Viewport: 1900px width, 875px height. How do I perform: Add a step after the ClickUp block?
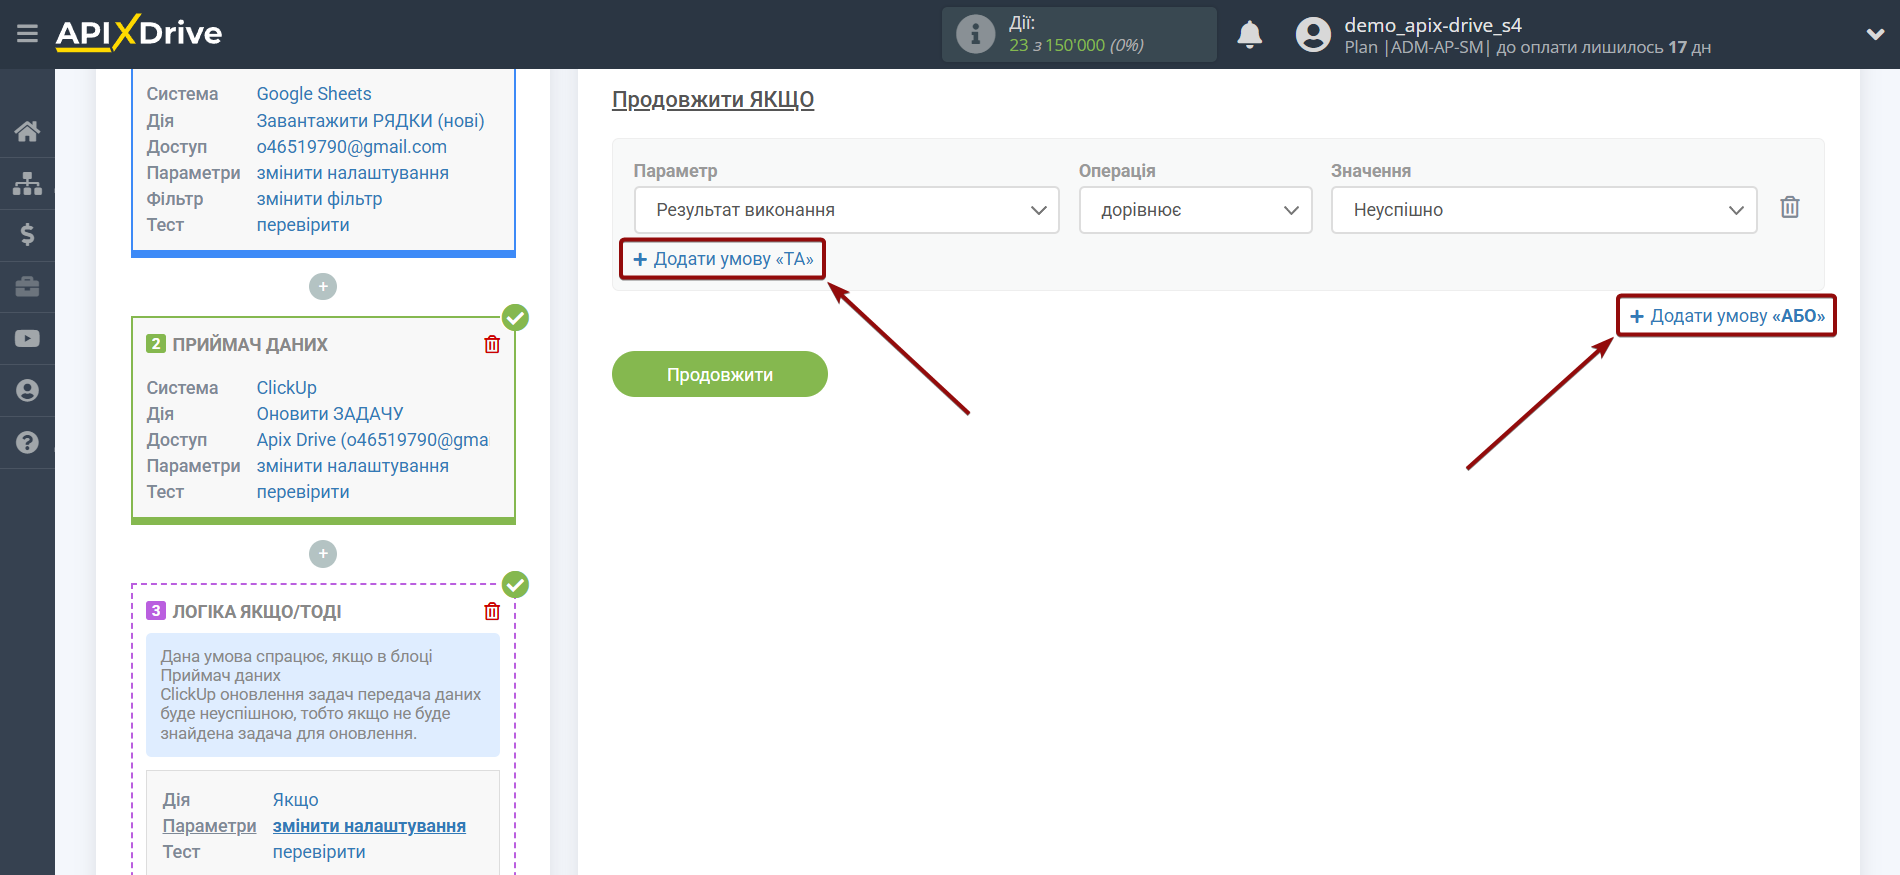pyautogui.click(x=323, y=554)
